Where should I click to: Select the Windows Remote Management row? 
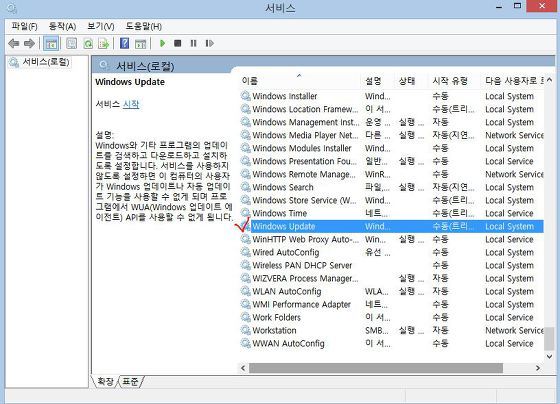pyautogui.click(x=392, y=174)
